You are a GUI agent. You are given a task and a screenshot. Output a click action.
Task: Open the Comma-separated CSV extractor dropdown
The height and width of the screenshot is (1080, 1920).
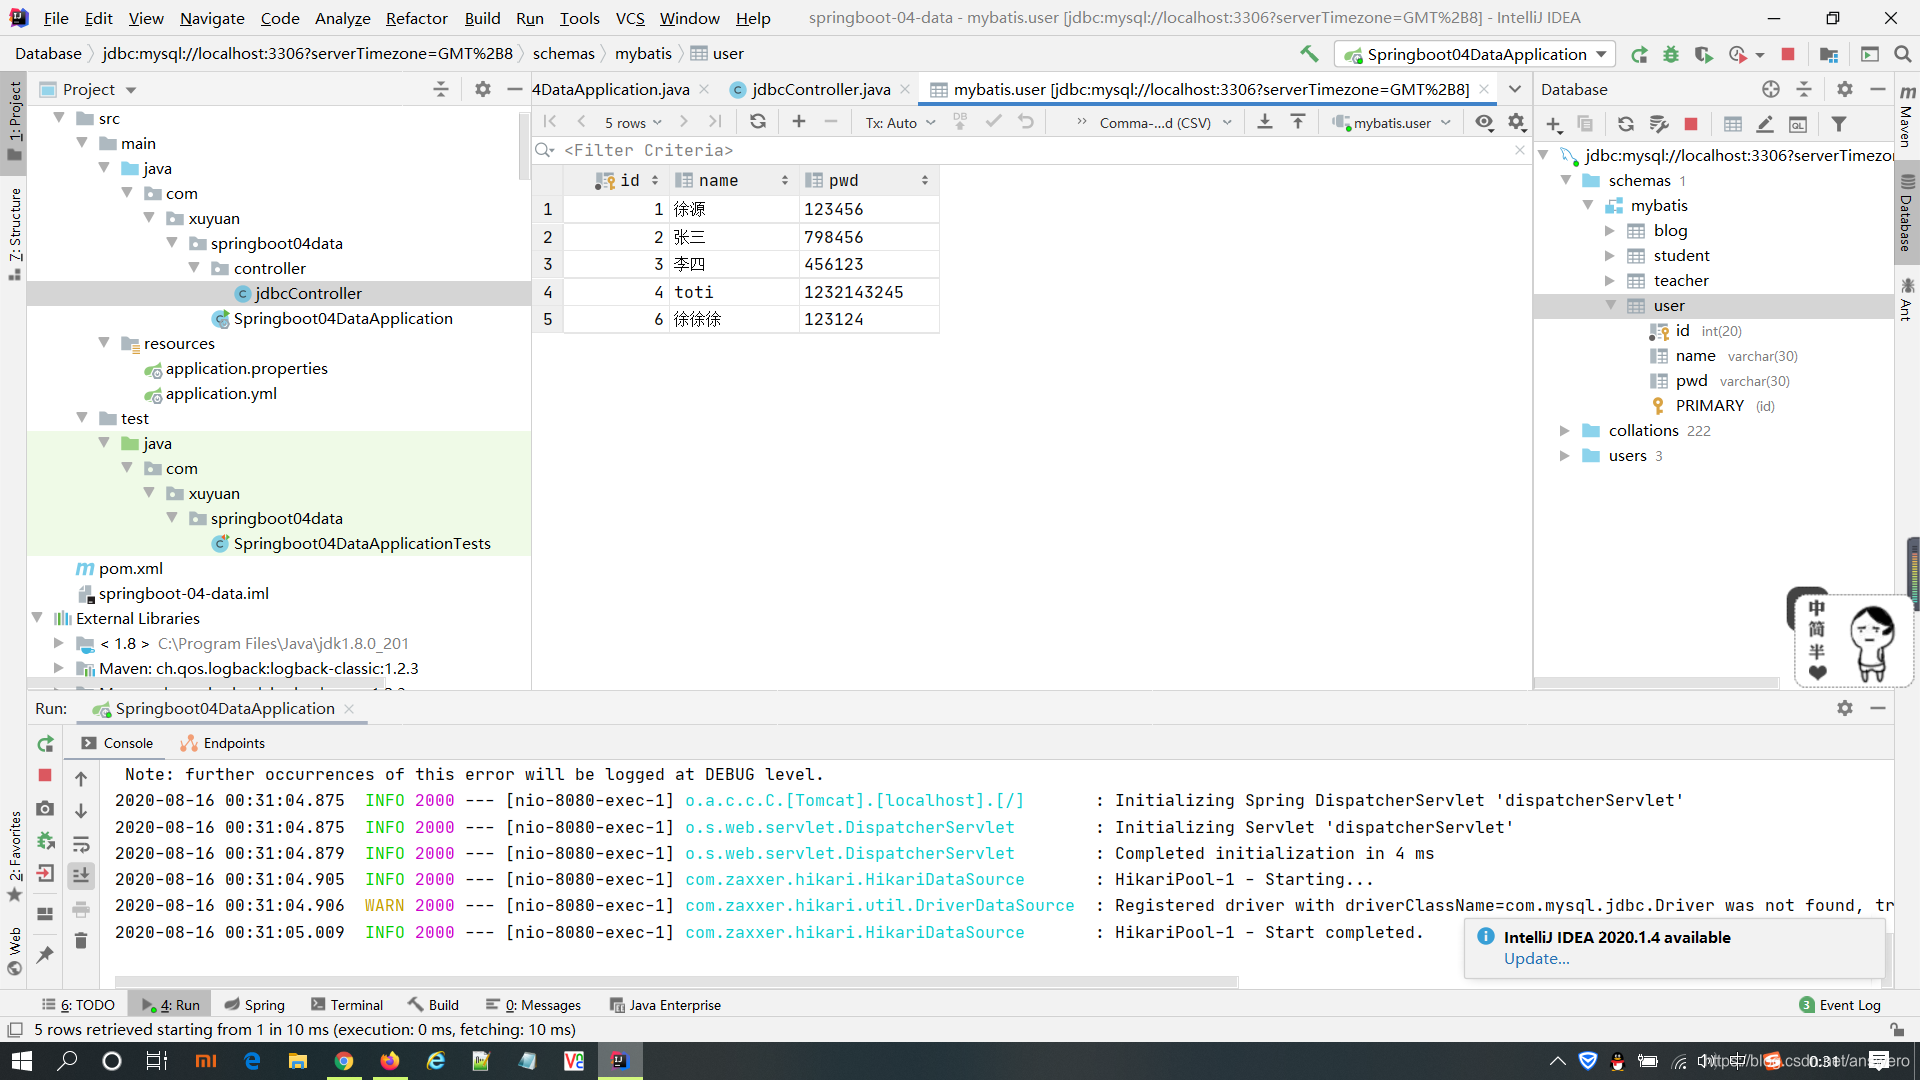point(1165,123)
